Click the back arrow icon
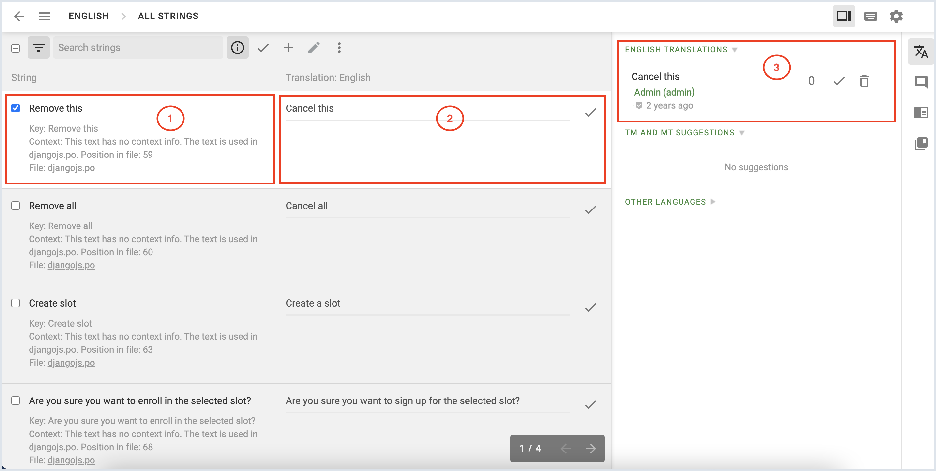Screen dimensions: 936x471 pos(19,16)
